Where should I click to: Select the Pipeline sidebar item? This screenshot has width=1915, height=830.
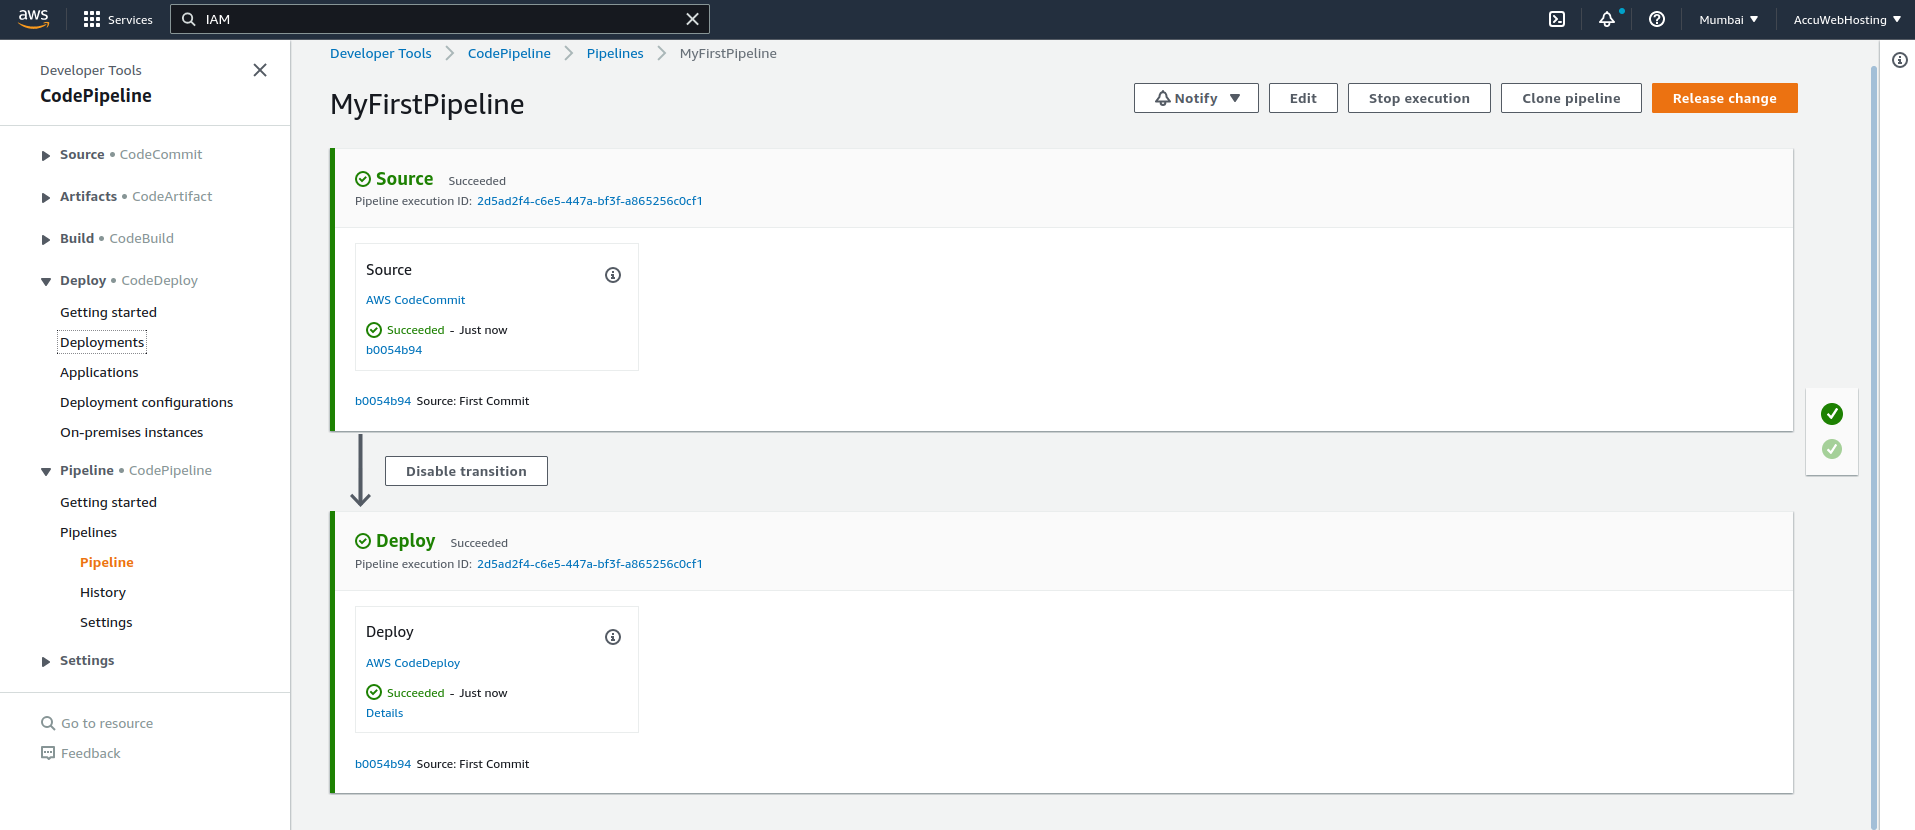tap(107, 563)
